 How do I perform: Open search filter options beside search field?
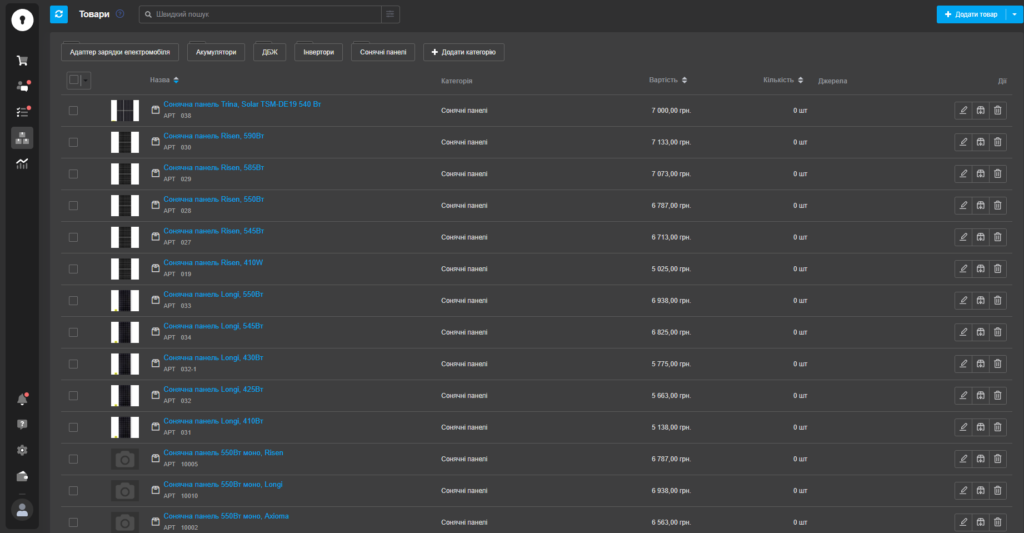390,14
